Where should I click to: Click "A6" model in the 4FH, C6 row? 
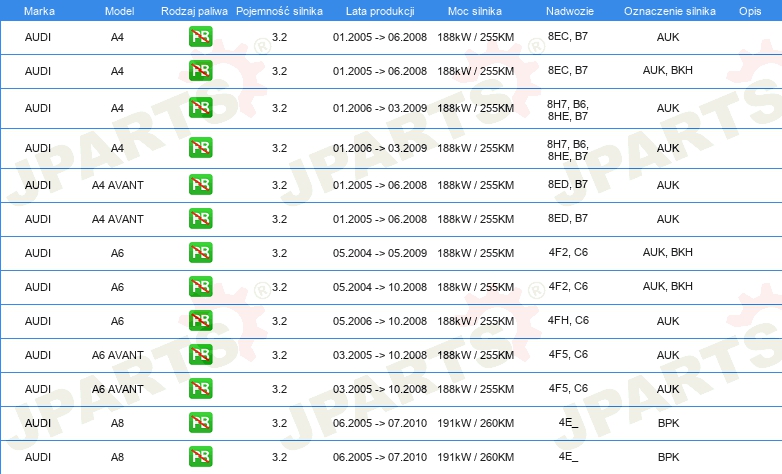[x=117, y=321]
